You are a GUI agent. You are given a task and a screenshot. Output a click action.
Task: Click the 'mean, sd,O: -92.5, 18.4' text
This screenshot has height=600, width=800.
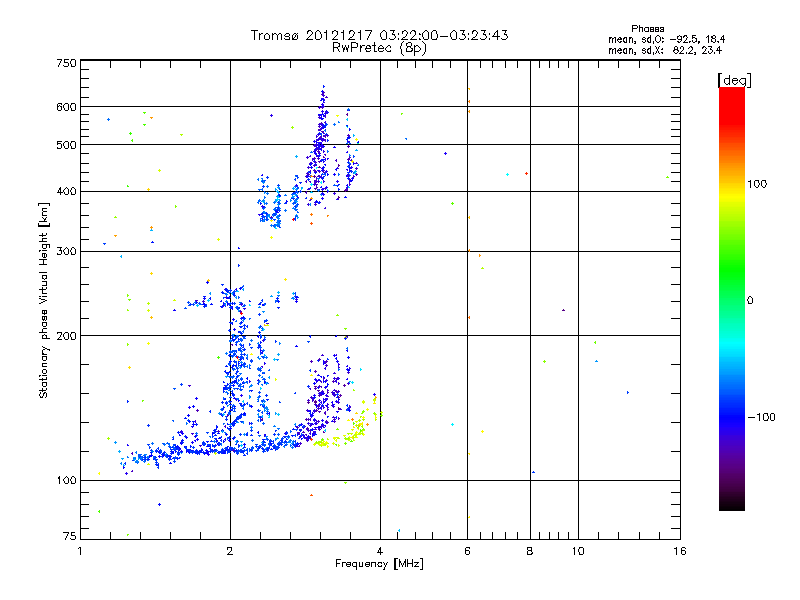coord(666,39)
